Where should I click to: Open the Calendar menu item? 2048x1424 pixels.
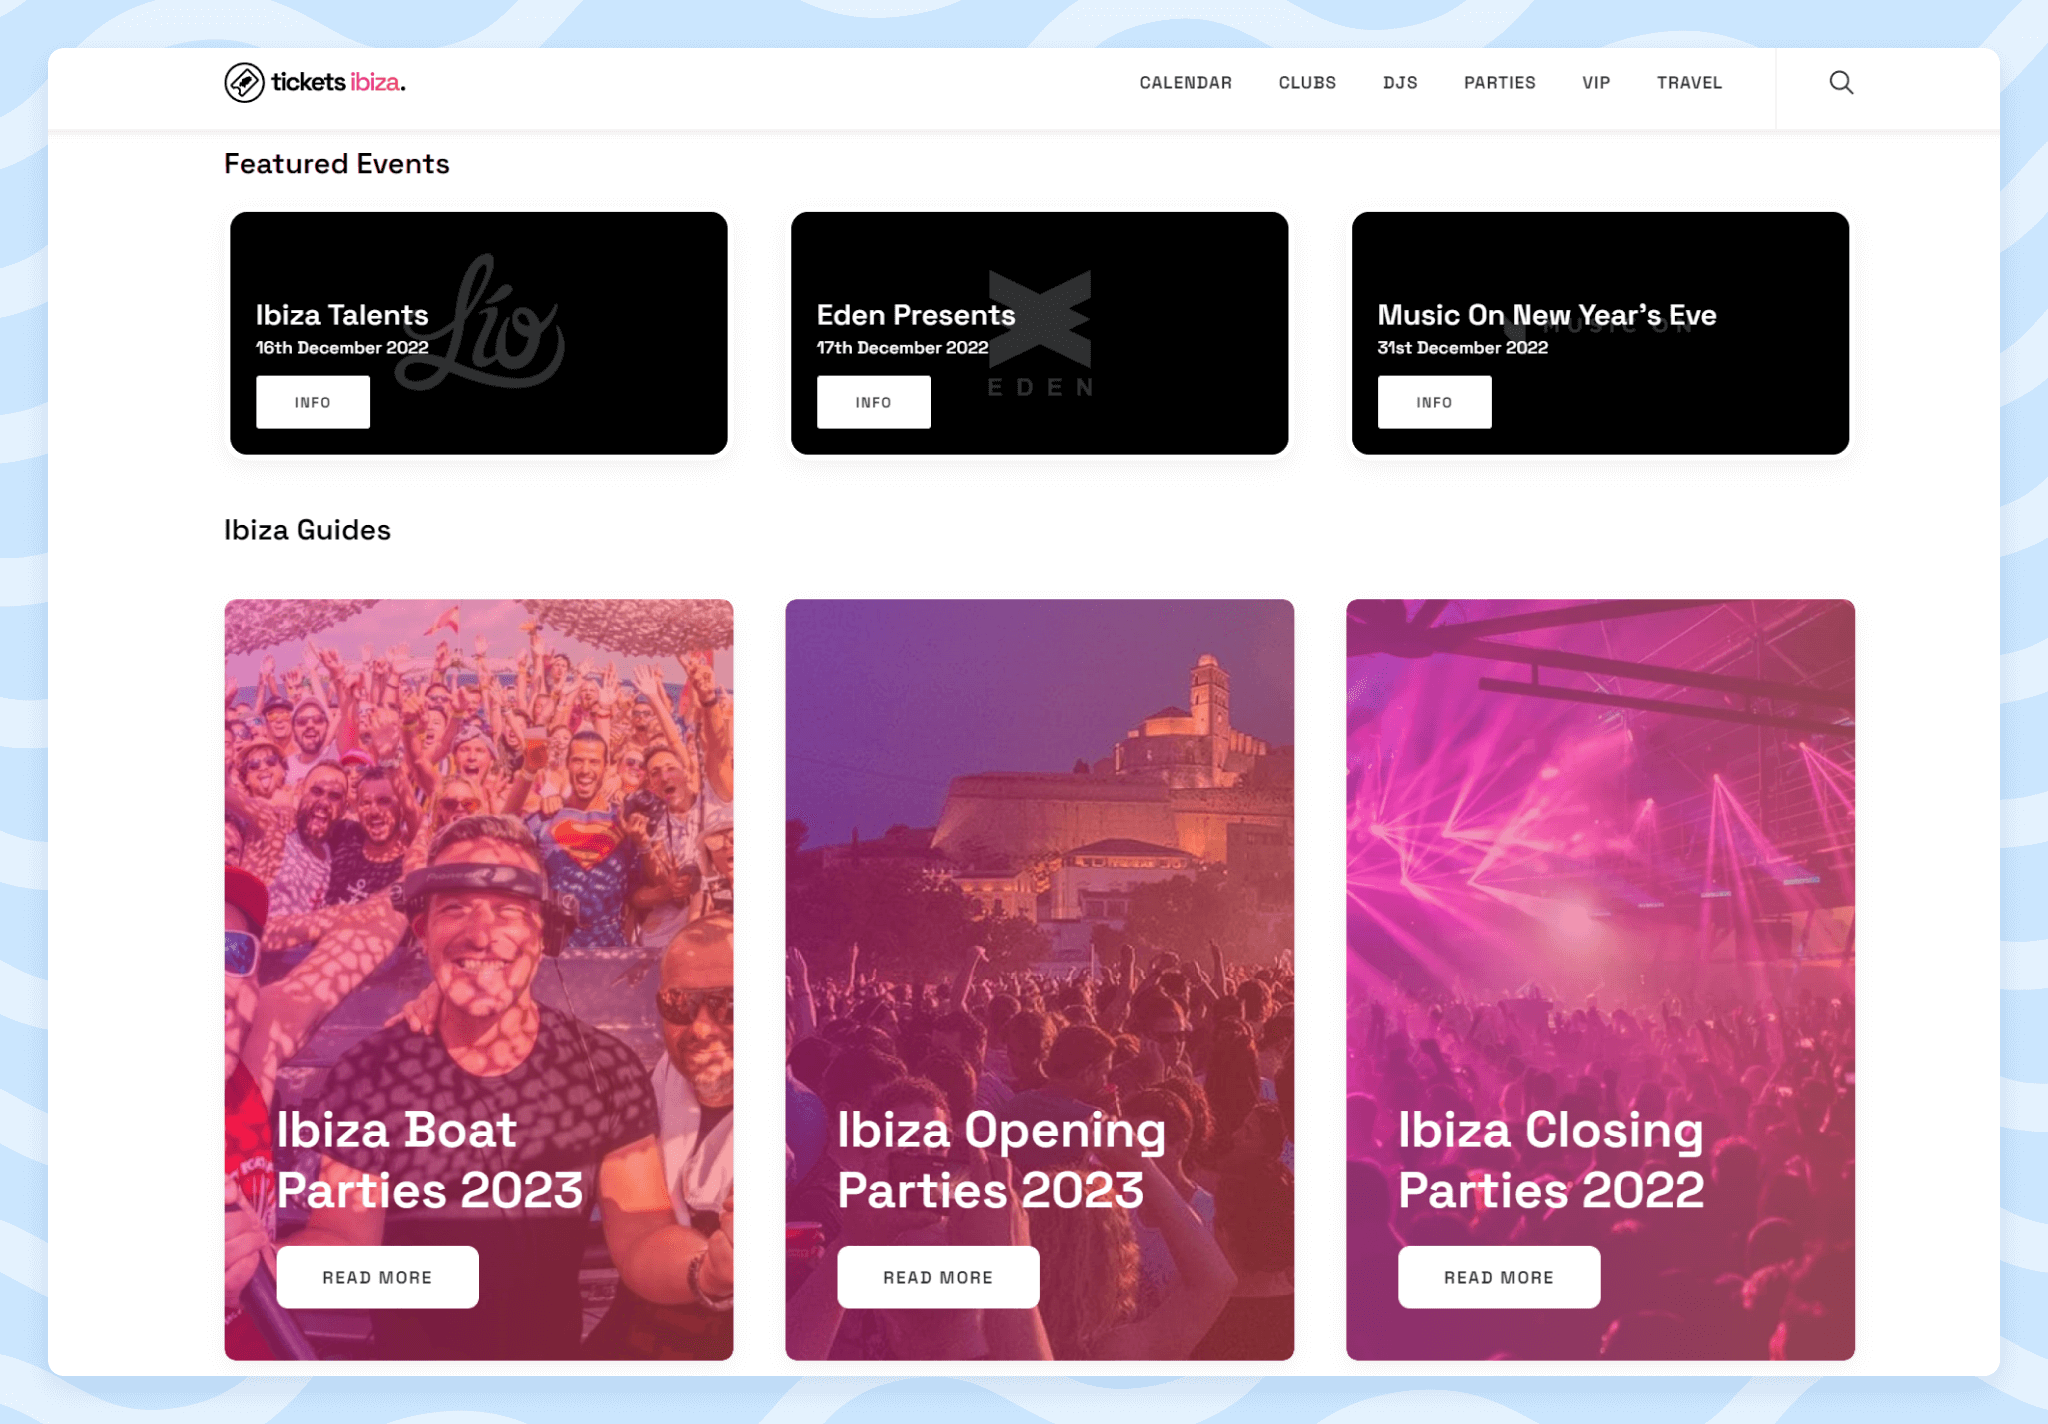[x=1185, y=83]
